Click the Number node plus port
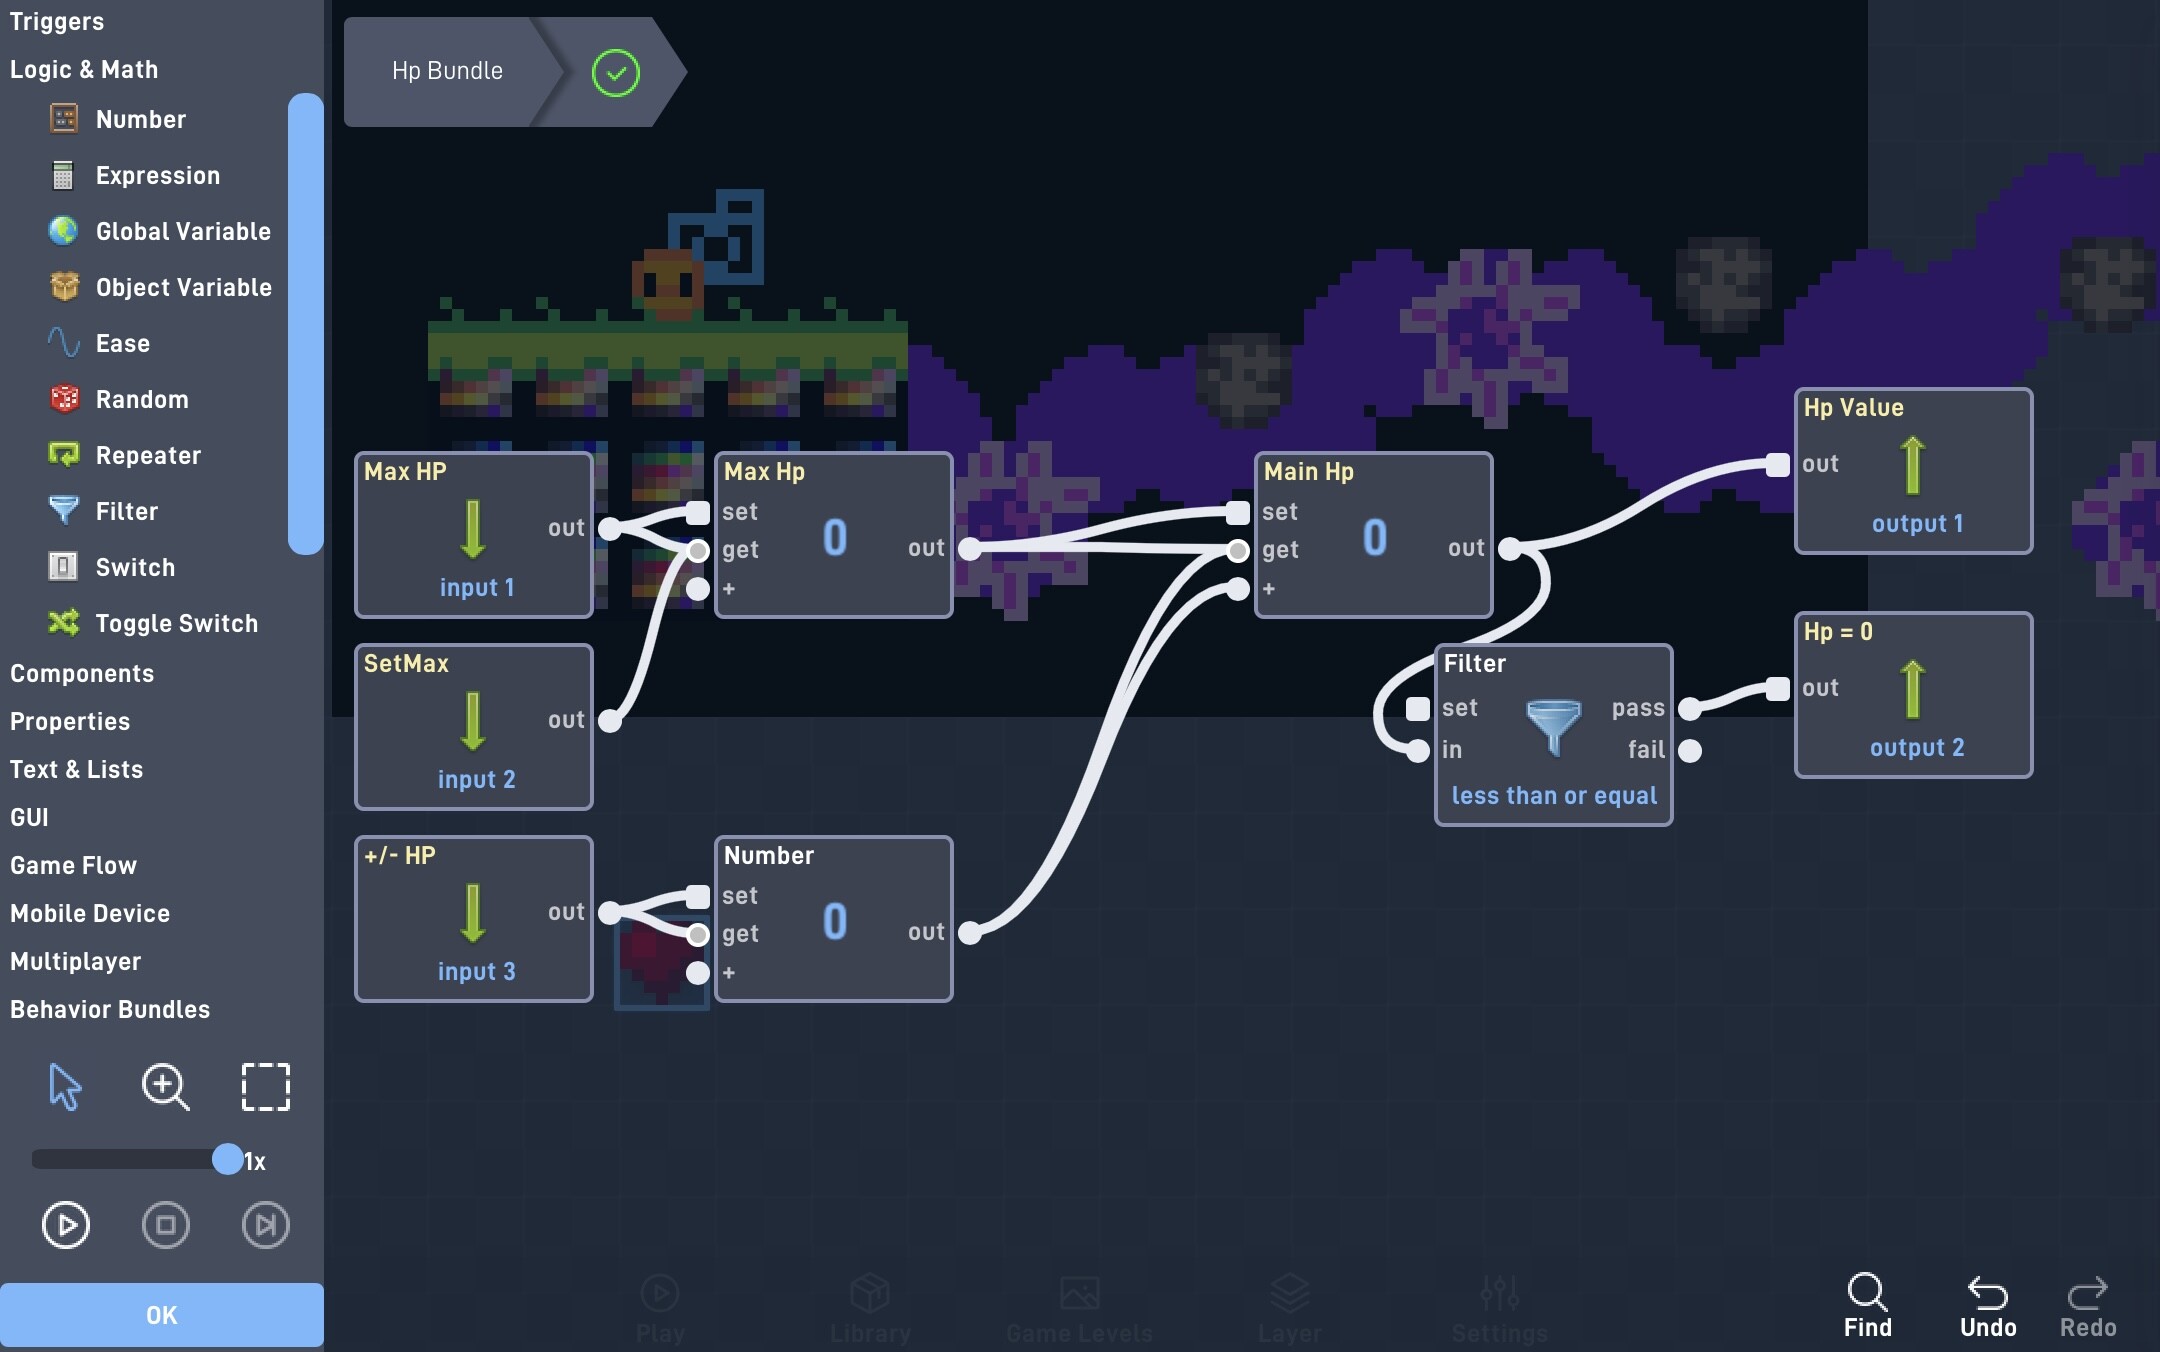 (698, 973)
